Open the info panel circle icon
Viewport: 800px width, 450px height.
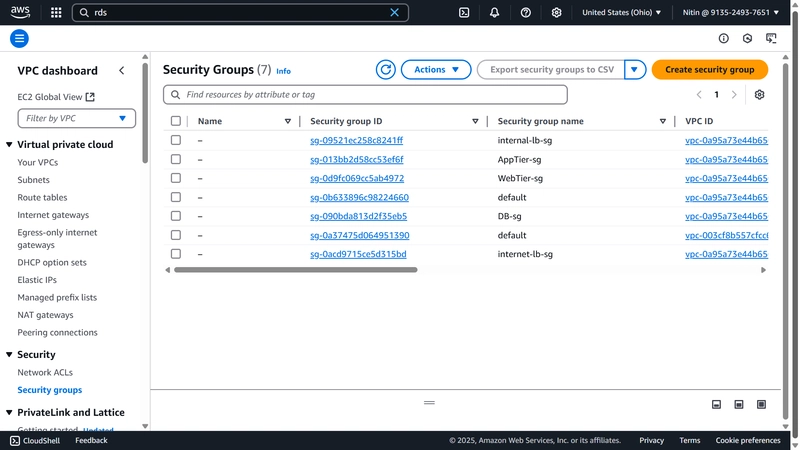coord(723,38)
